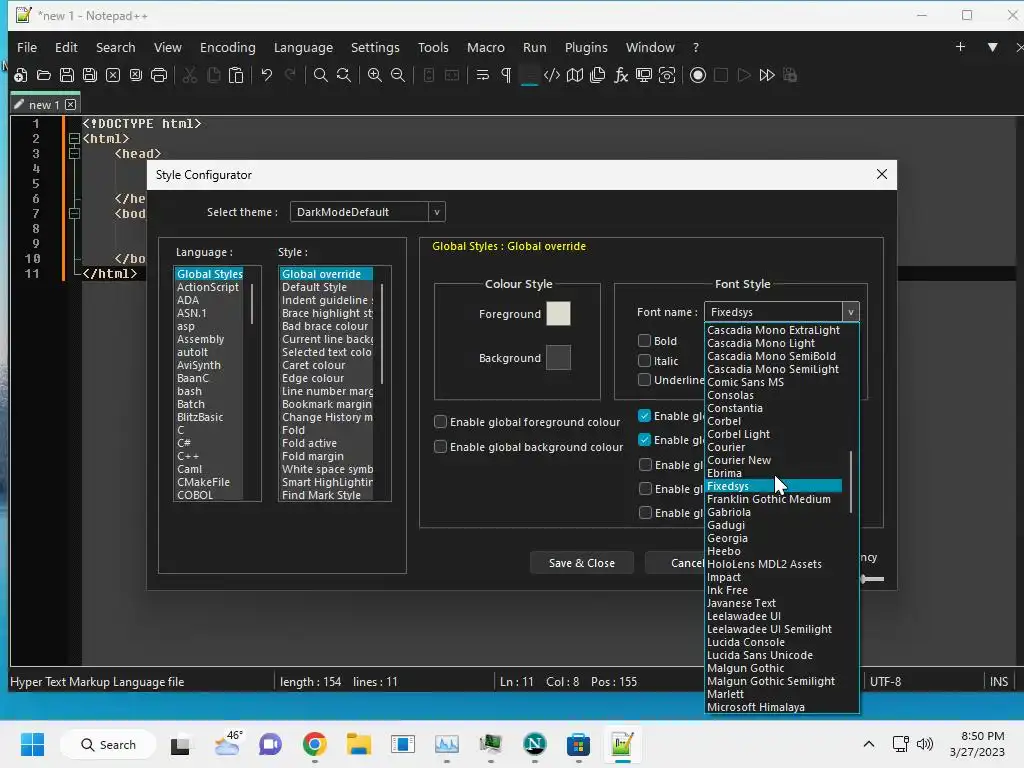Viewport: 1024px width, 768px height.
Task: Open the File menu
Action: click(27, 47)
